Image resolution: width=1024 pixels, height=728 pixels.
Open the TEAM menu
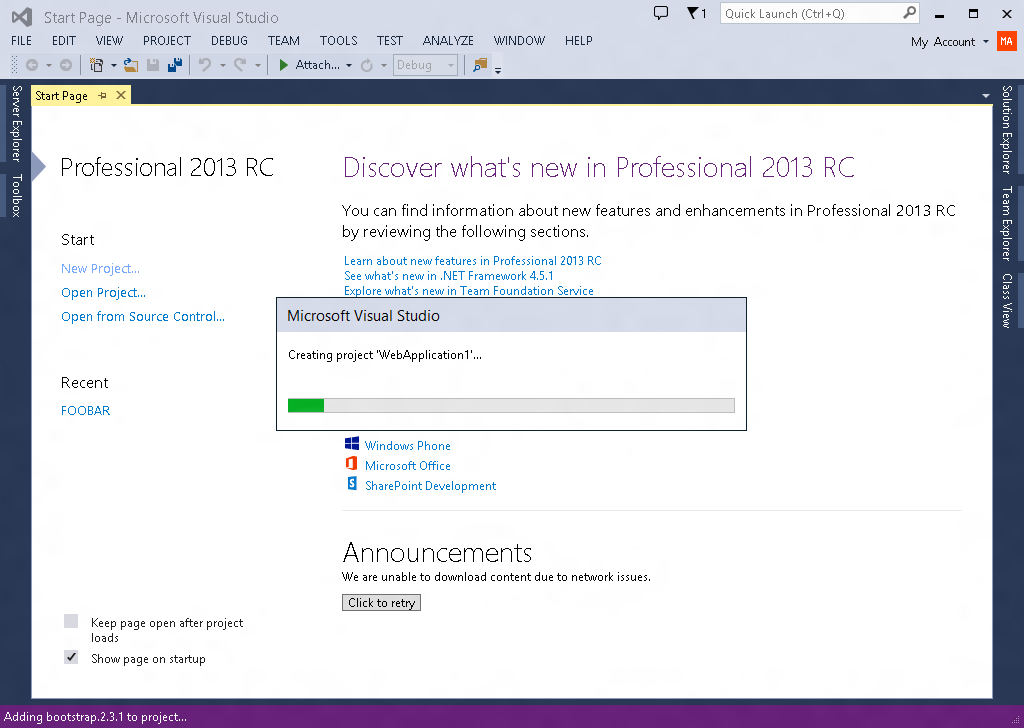[x=283, y=40]
